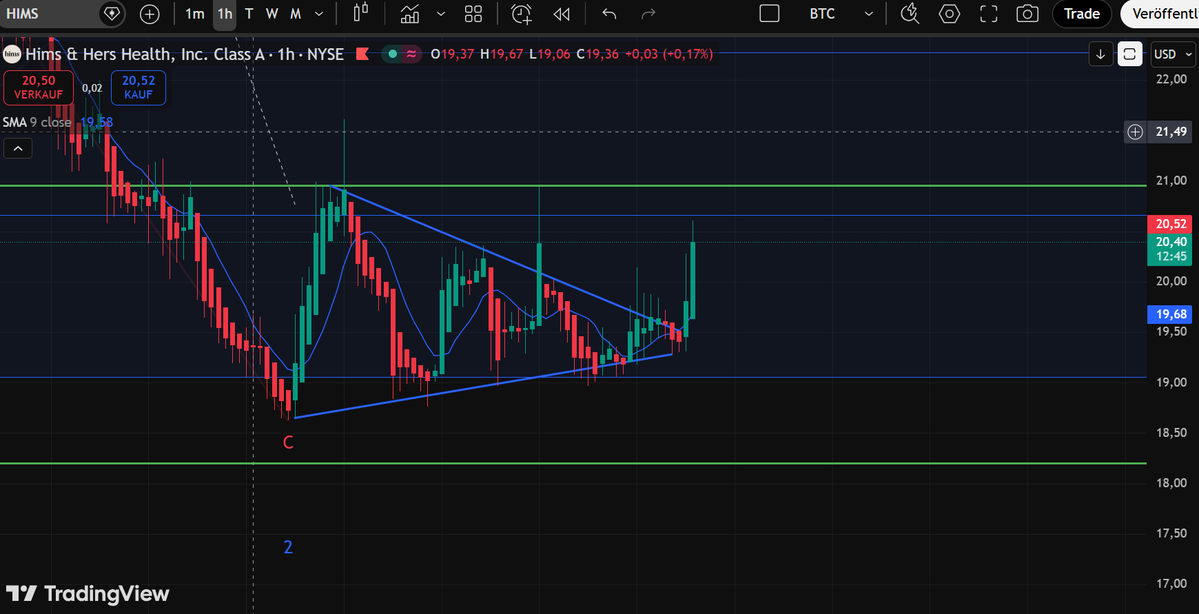Click the green 20,40 countdown price label

tap(1171, 249)
